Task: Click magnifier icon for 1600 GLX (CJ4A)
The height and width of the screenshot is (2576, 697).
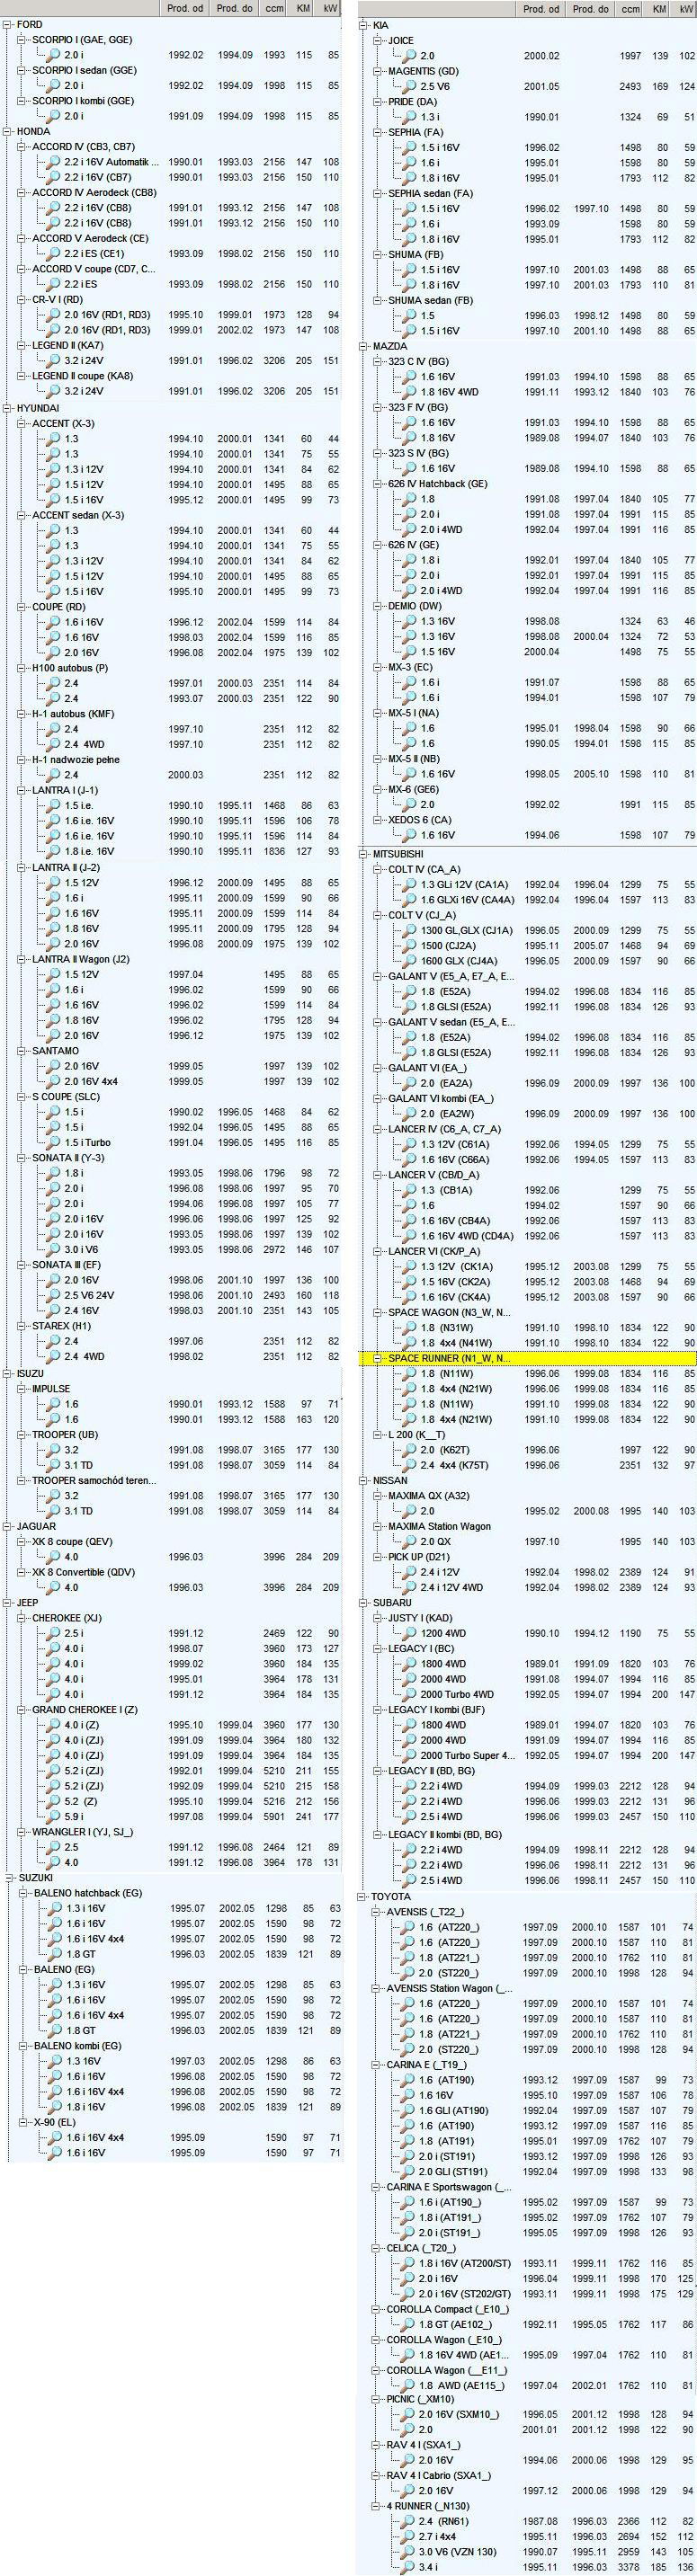Action: [x=410, y=961]
